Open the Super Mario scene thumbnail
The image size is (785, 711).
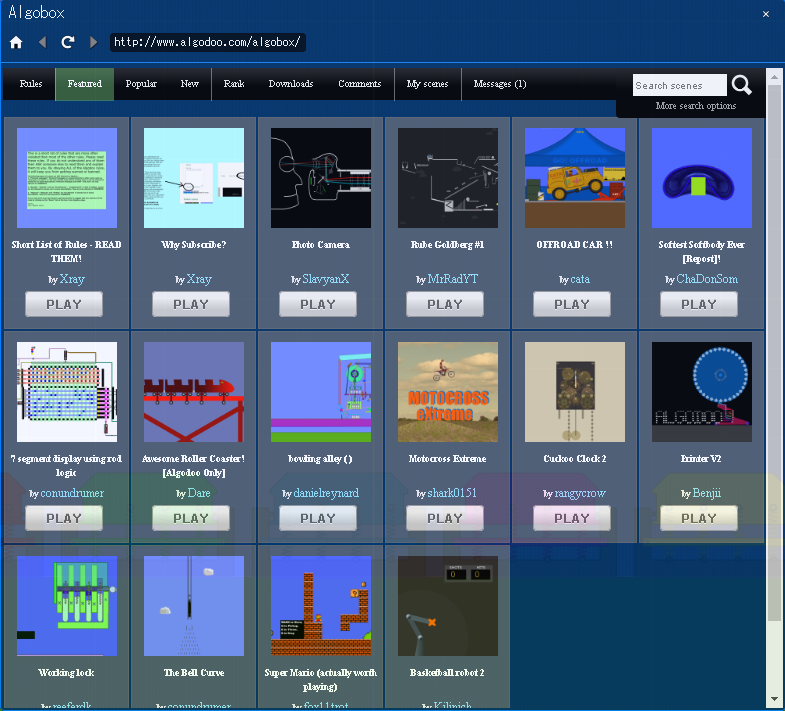pyautogui.click(x=321, y=606)
